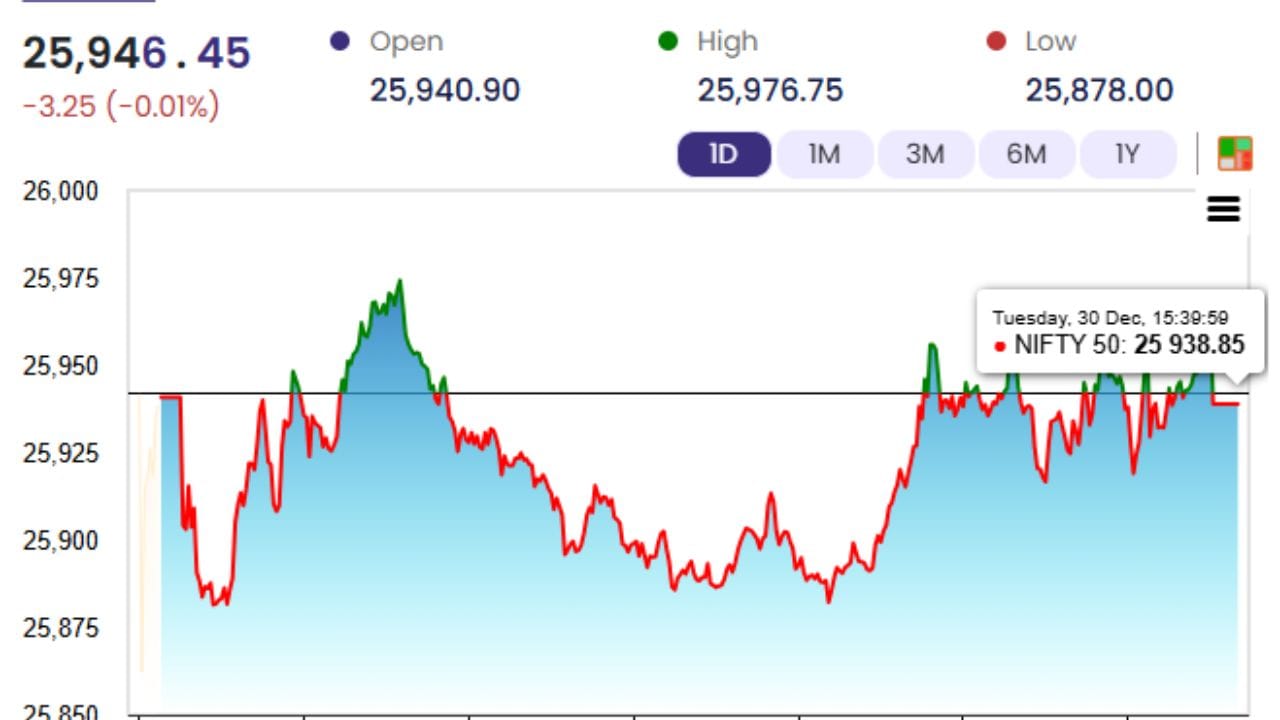The image size is (1280, 720).
Task: Switch chart to 1M range
Action: [824, 155]
